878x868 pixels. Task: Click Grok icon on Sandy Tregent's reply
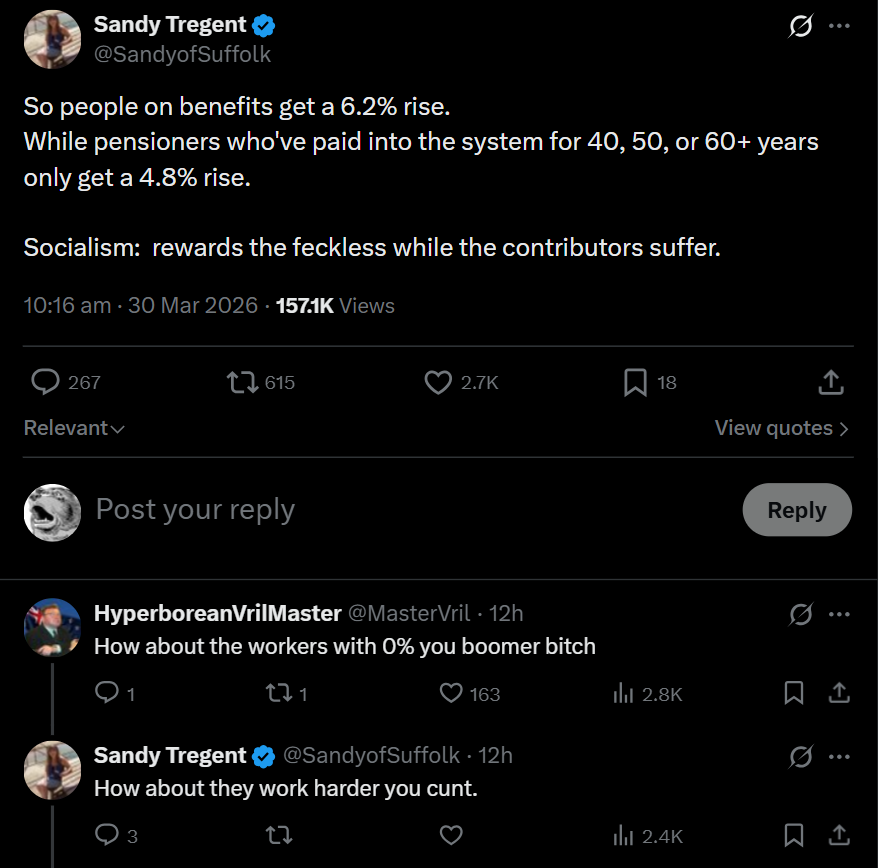click(801, 757)
